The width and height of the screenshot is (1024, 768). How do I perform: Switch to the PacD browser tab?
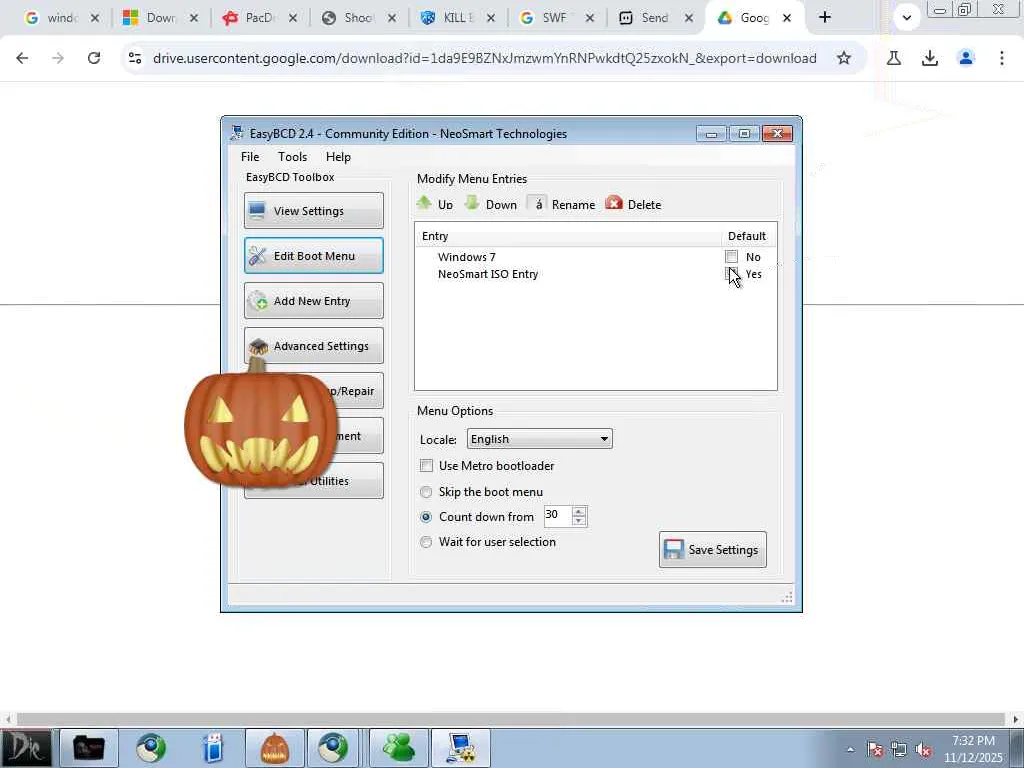(260, 18)
